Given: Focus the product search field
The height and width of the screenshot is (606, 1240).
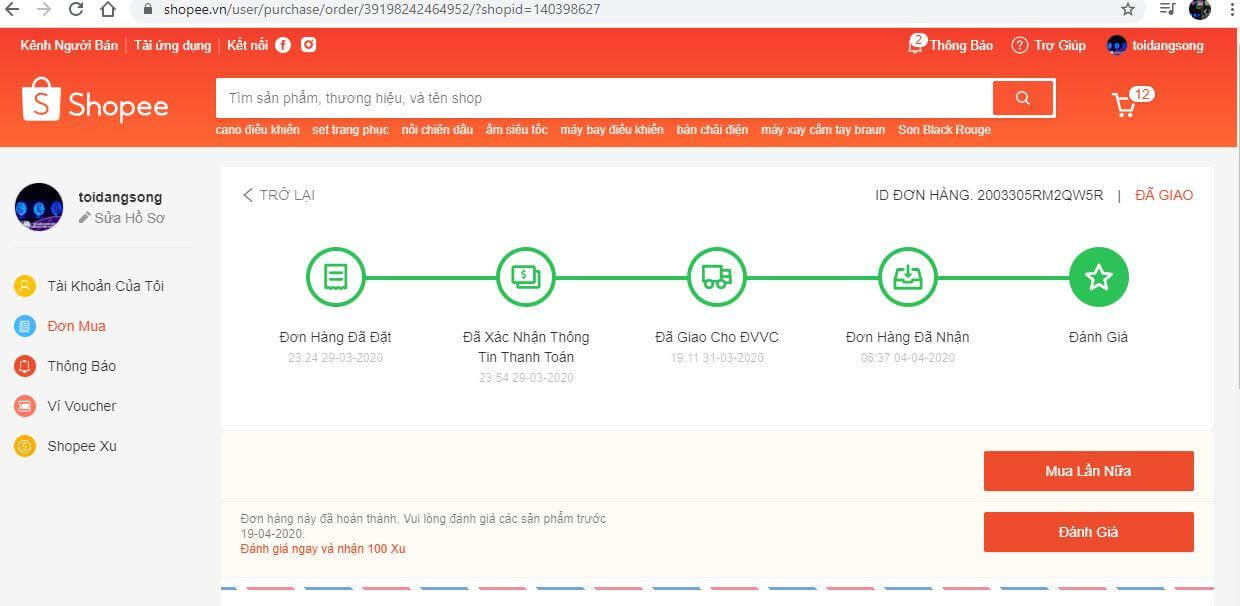Looking at the screenshot, I should [x=604, y=98].
